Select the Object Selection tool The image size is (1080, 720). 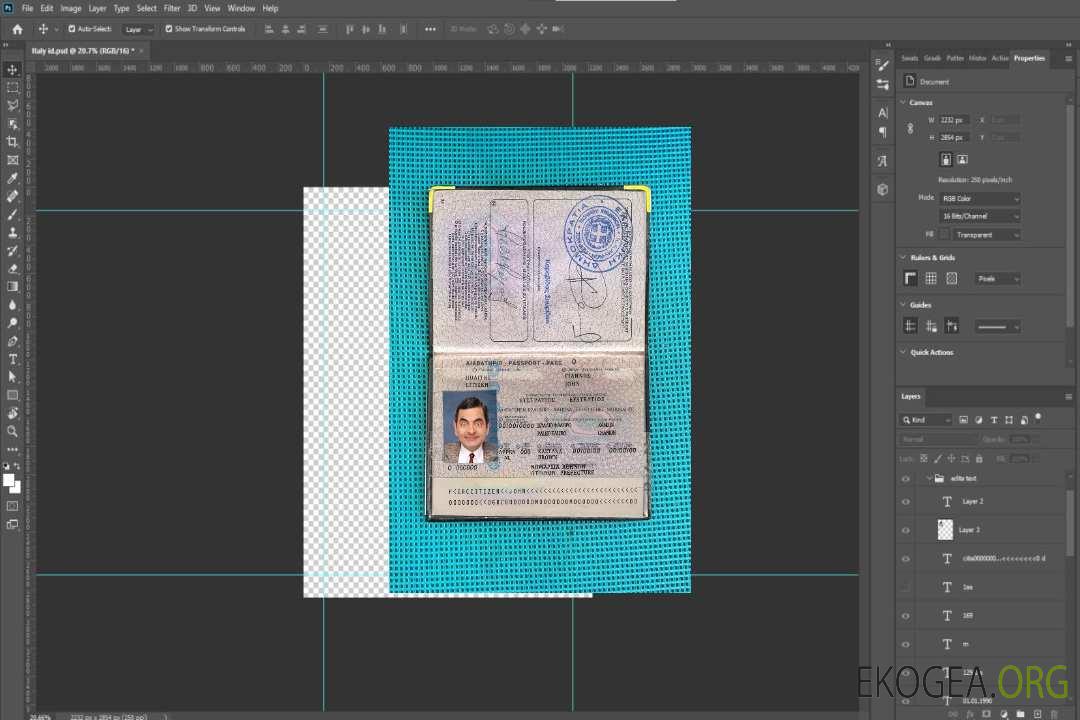12,124
